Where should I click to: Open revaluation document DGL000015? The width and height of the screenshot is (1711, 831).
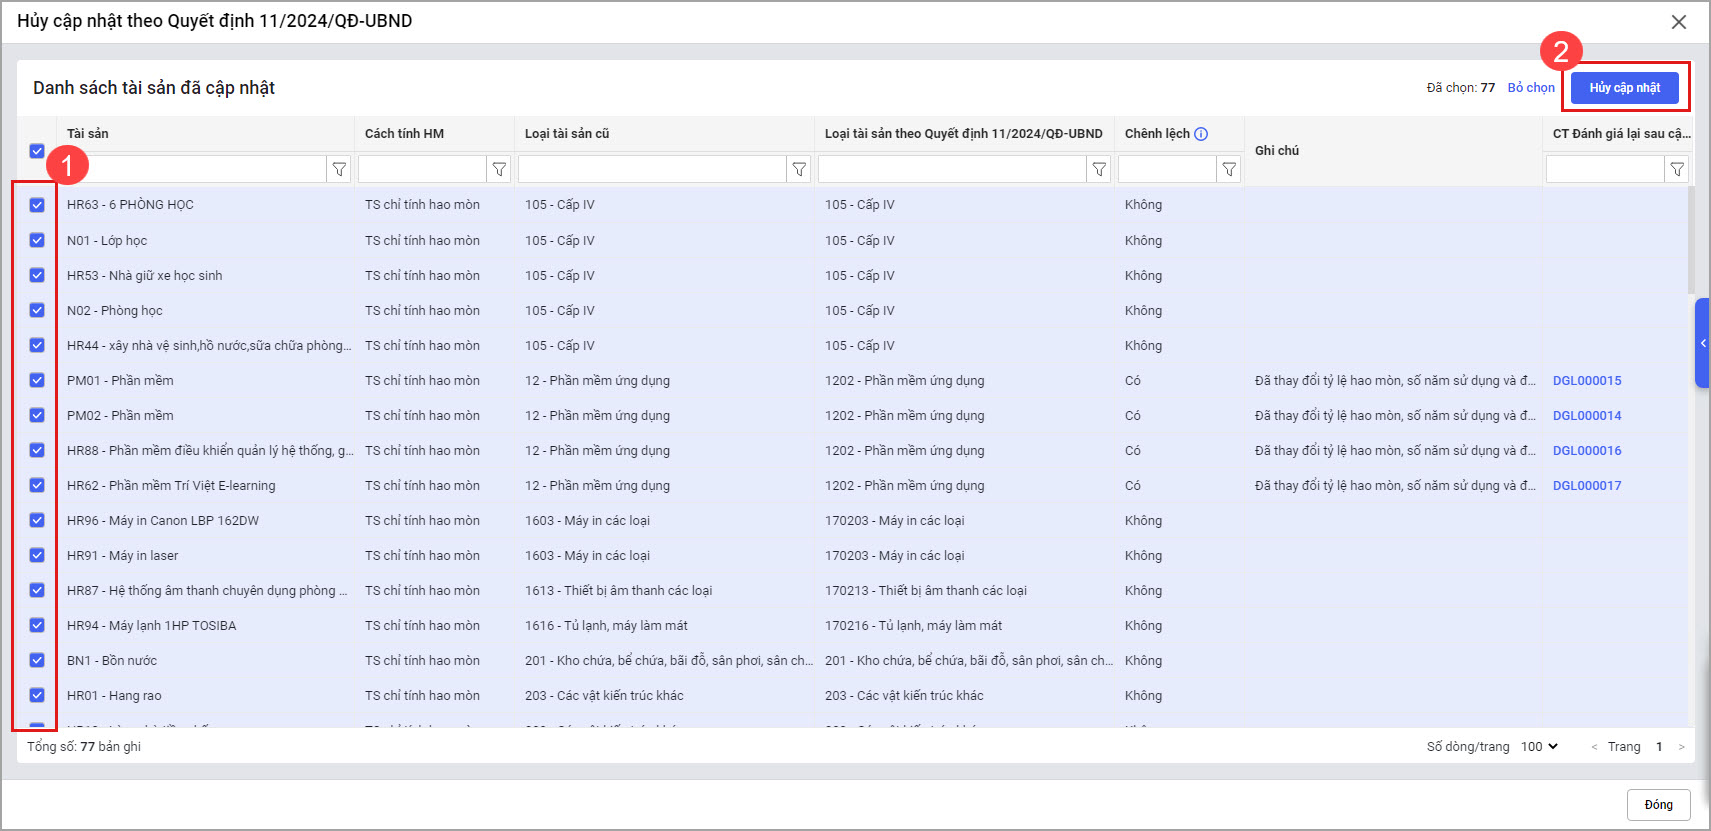point(1587,381)
